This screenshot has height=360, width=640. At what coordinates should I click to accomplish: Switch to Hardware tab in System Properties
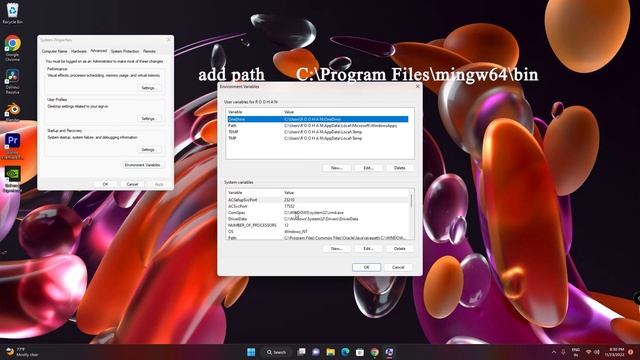79,51
